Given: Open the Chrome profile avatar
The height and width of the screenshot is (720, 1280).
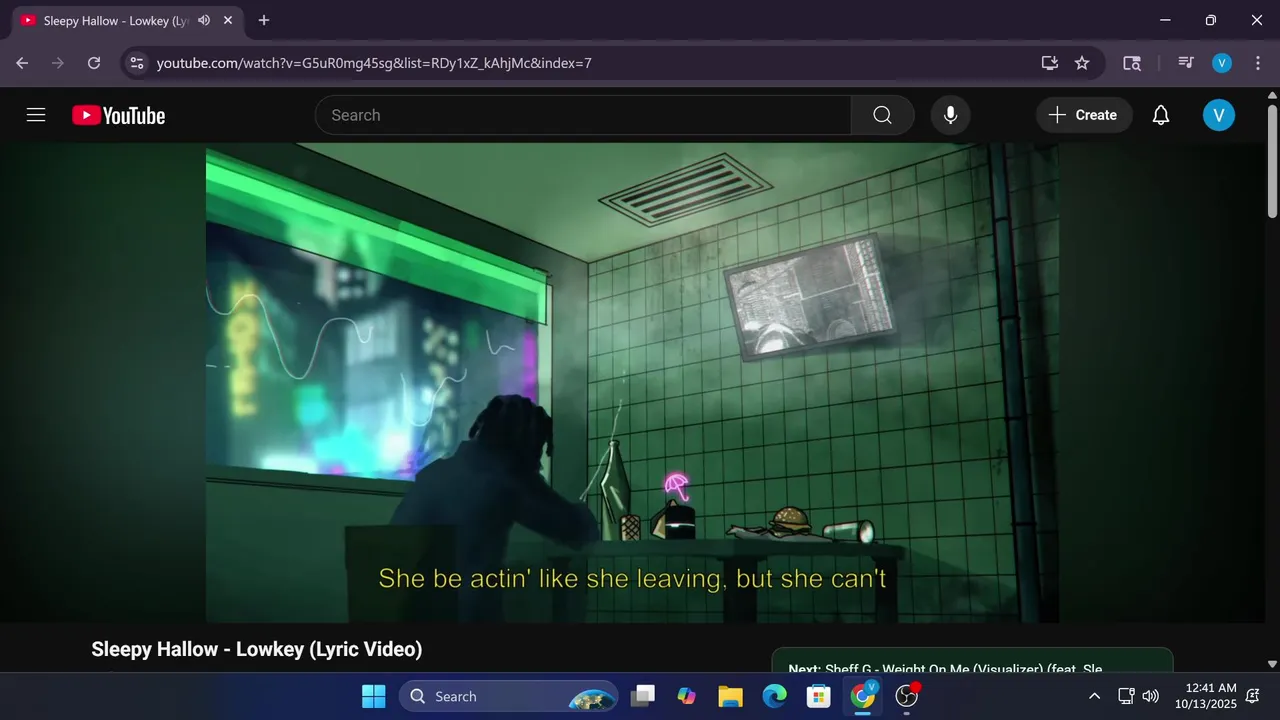Looking at the screenshot, I should [x=1222, y=63].
